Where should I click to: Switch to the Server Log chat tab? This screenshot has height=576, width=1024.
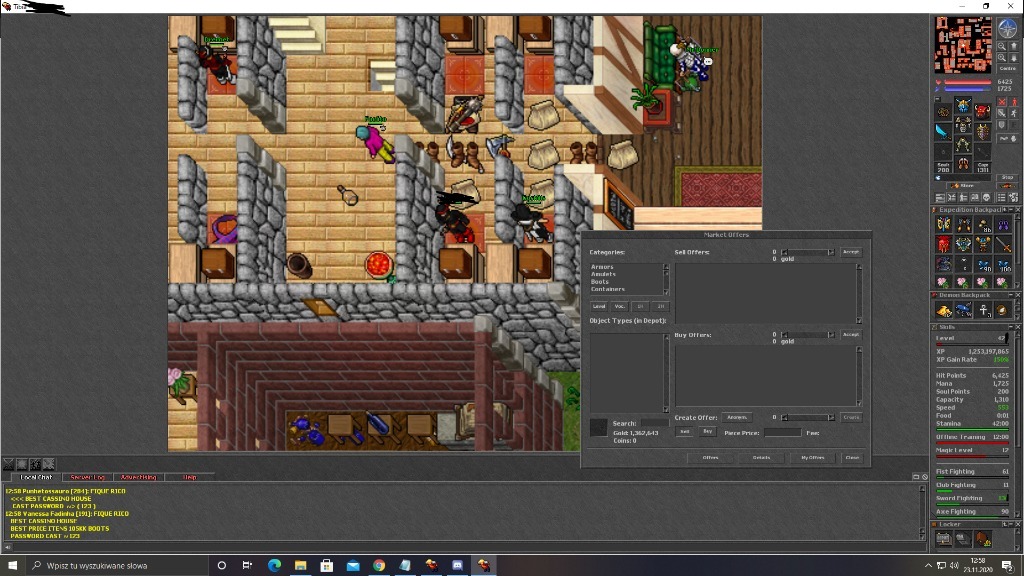(87, 477)
